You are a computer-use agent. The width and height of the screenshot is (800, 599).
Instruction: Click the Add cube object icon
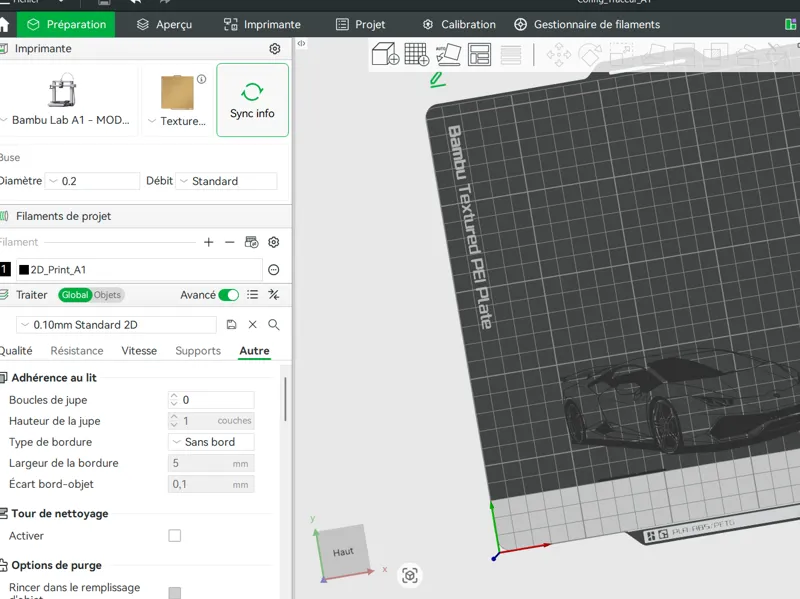(x=385, y=54)
